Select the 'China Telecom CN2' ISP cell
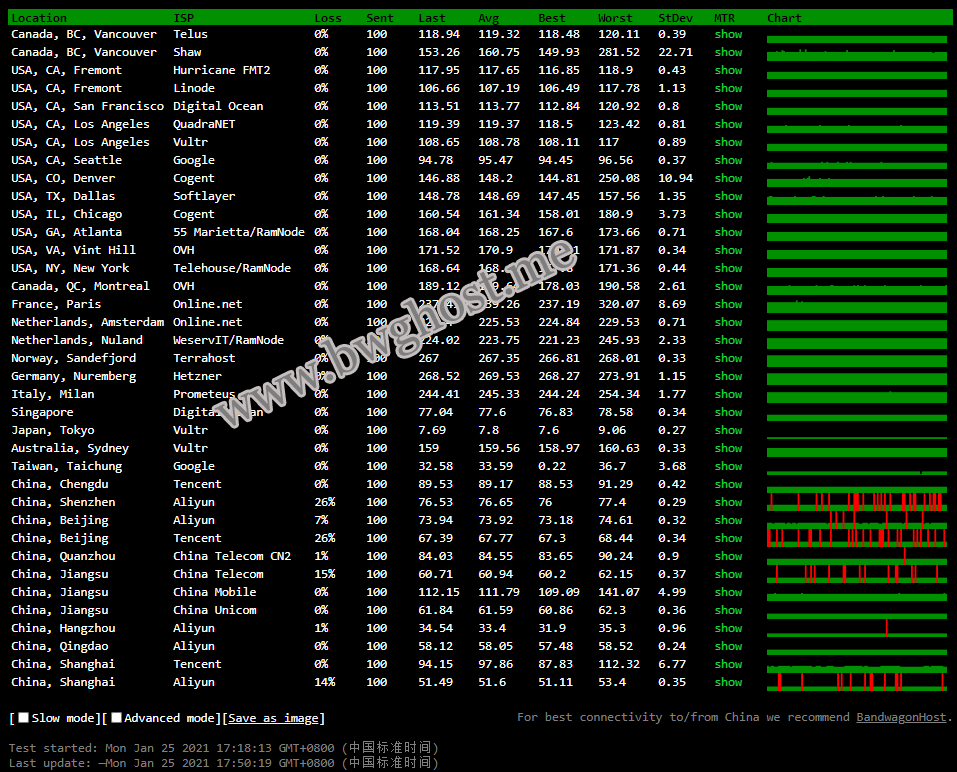 pos(232,557)
